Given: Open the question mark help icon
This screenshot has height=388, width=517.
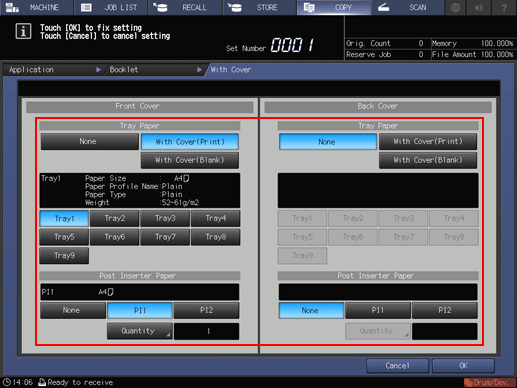Looking at the screenshot, I should (x=504, y=7).
